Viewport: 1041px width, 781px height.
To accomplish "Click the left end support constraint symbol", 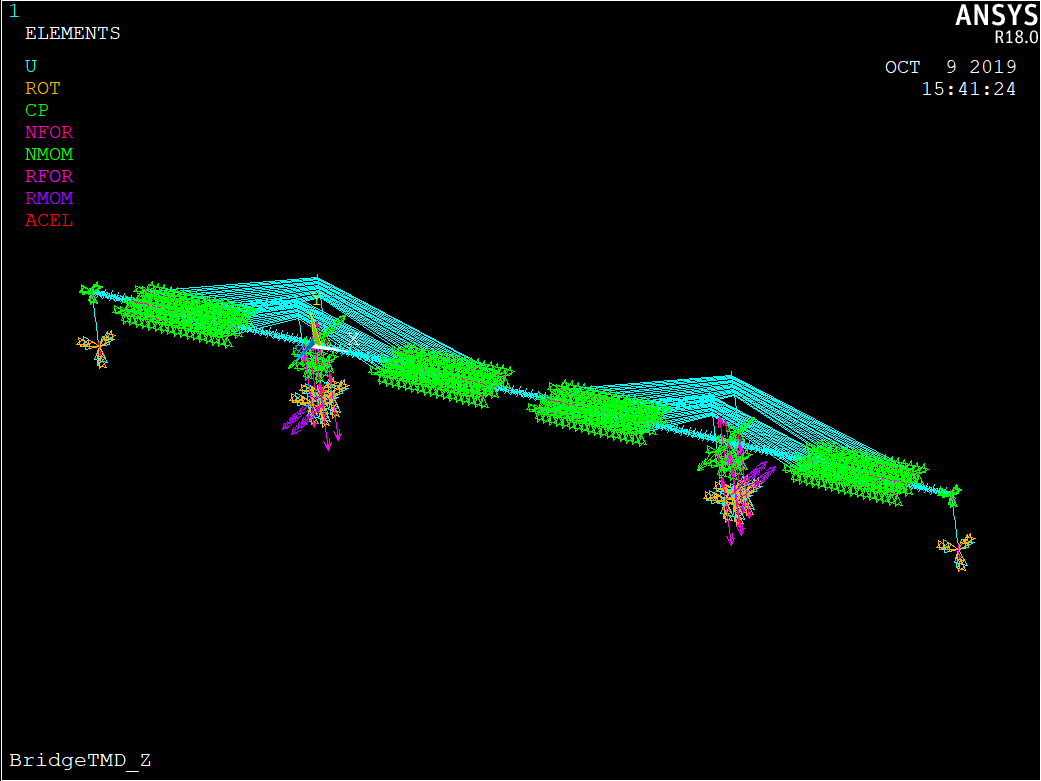I will click(x=97, y=349).
